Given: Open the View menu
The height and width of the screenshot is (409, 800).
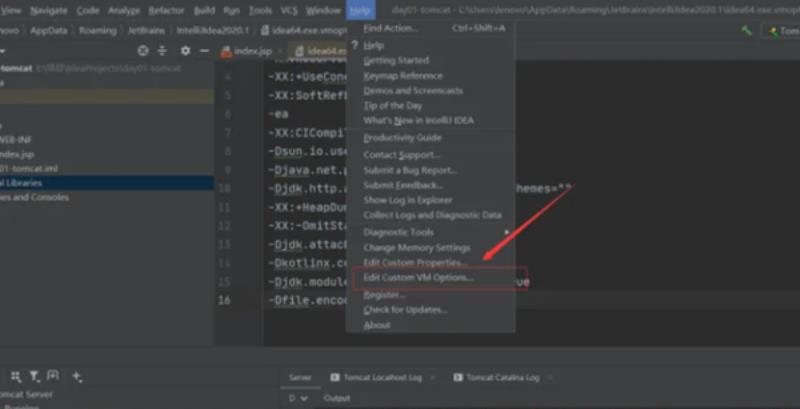Looking at the screenshot, I should pos(11,10).
